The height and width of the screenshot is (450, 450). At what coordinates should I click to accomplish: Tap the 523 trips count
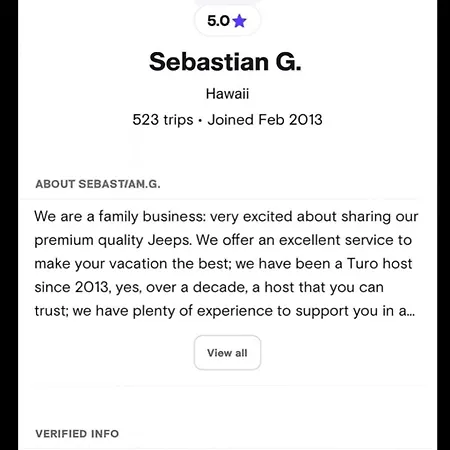[x=163, y=120]
